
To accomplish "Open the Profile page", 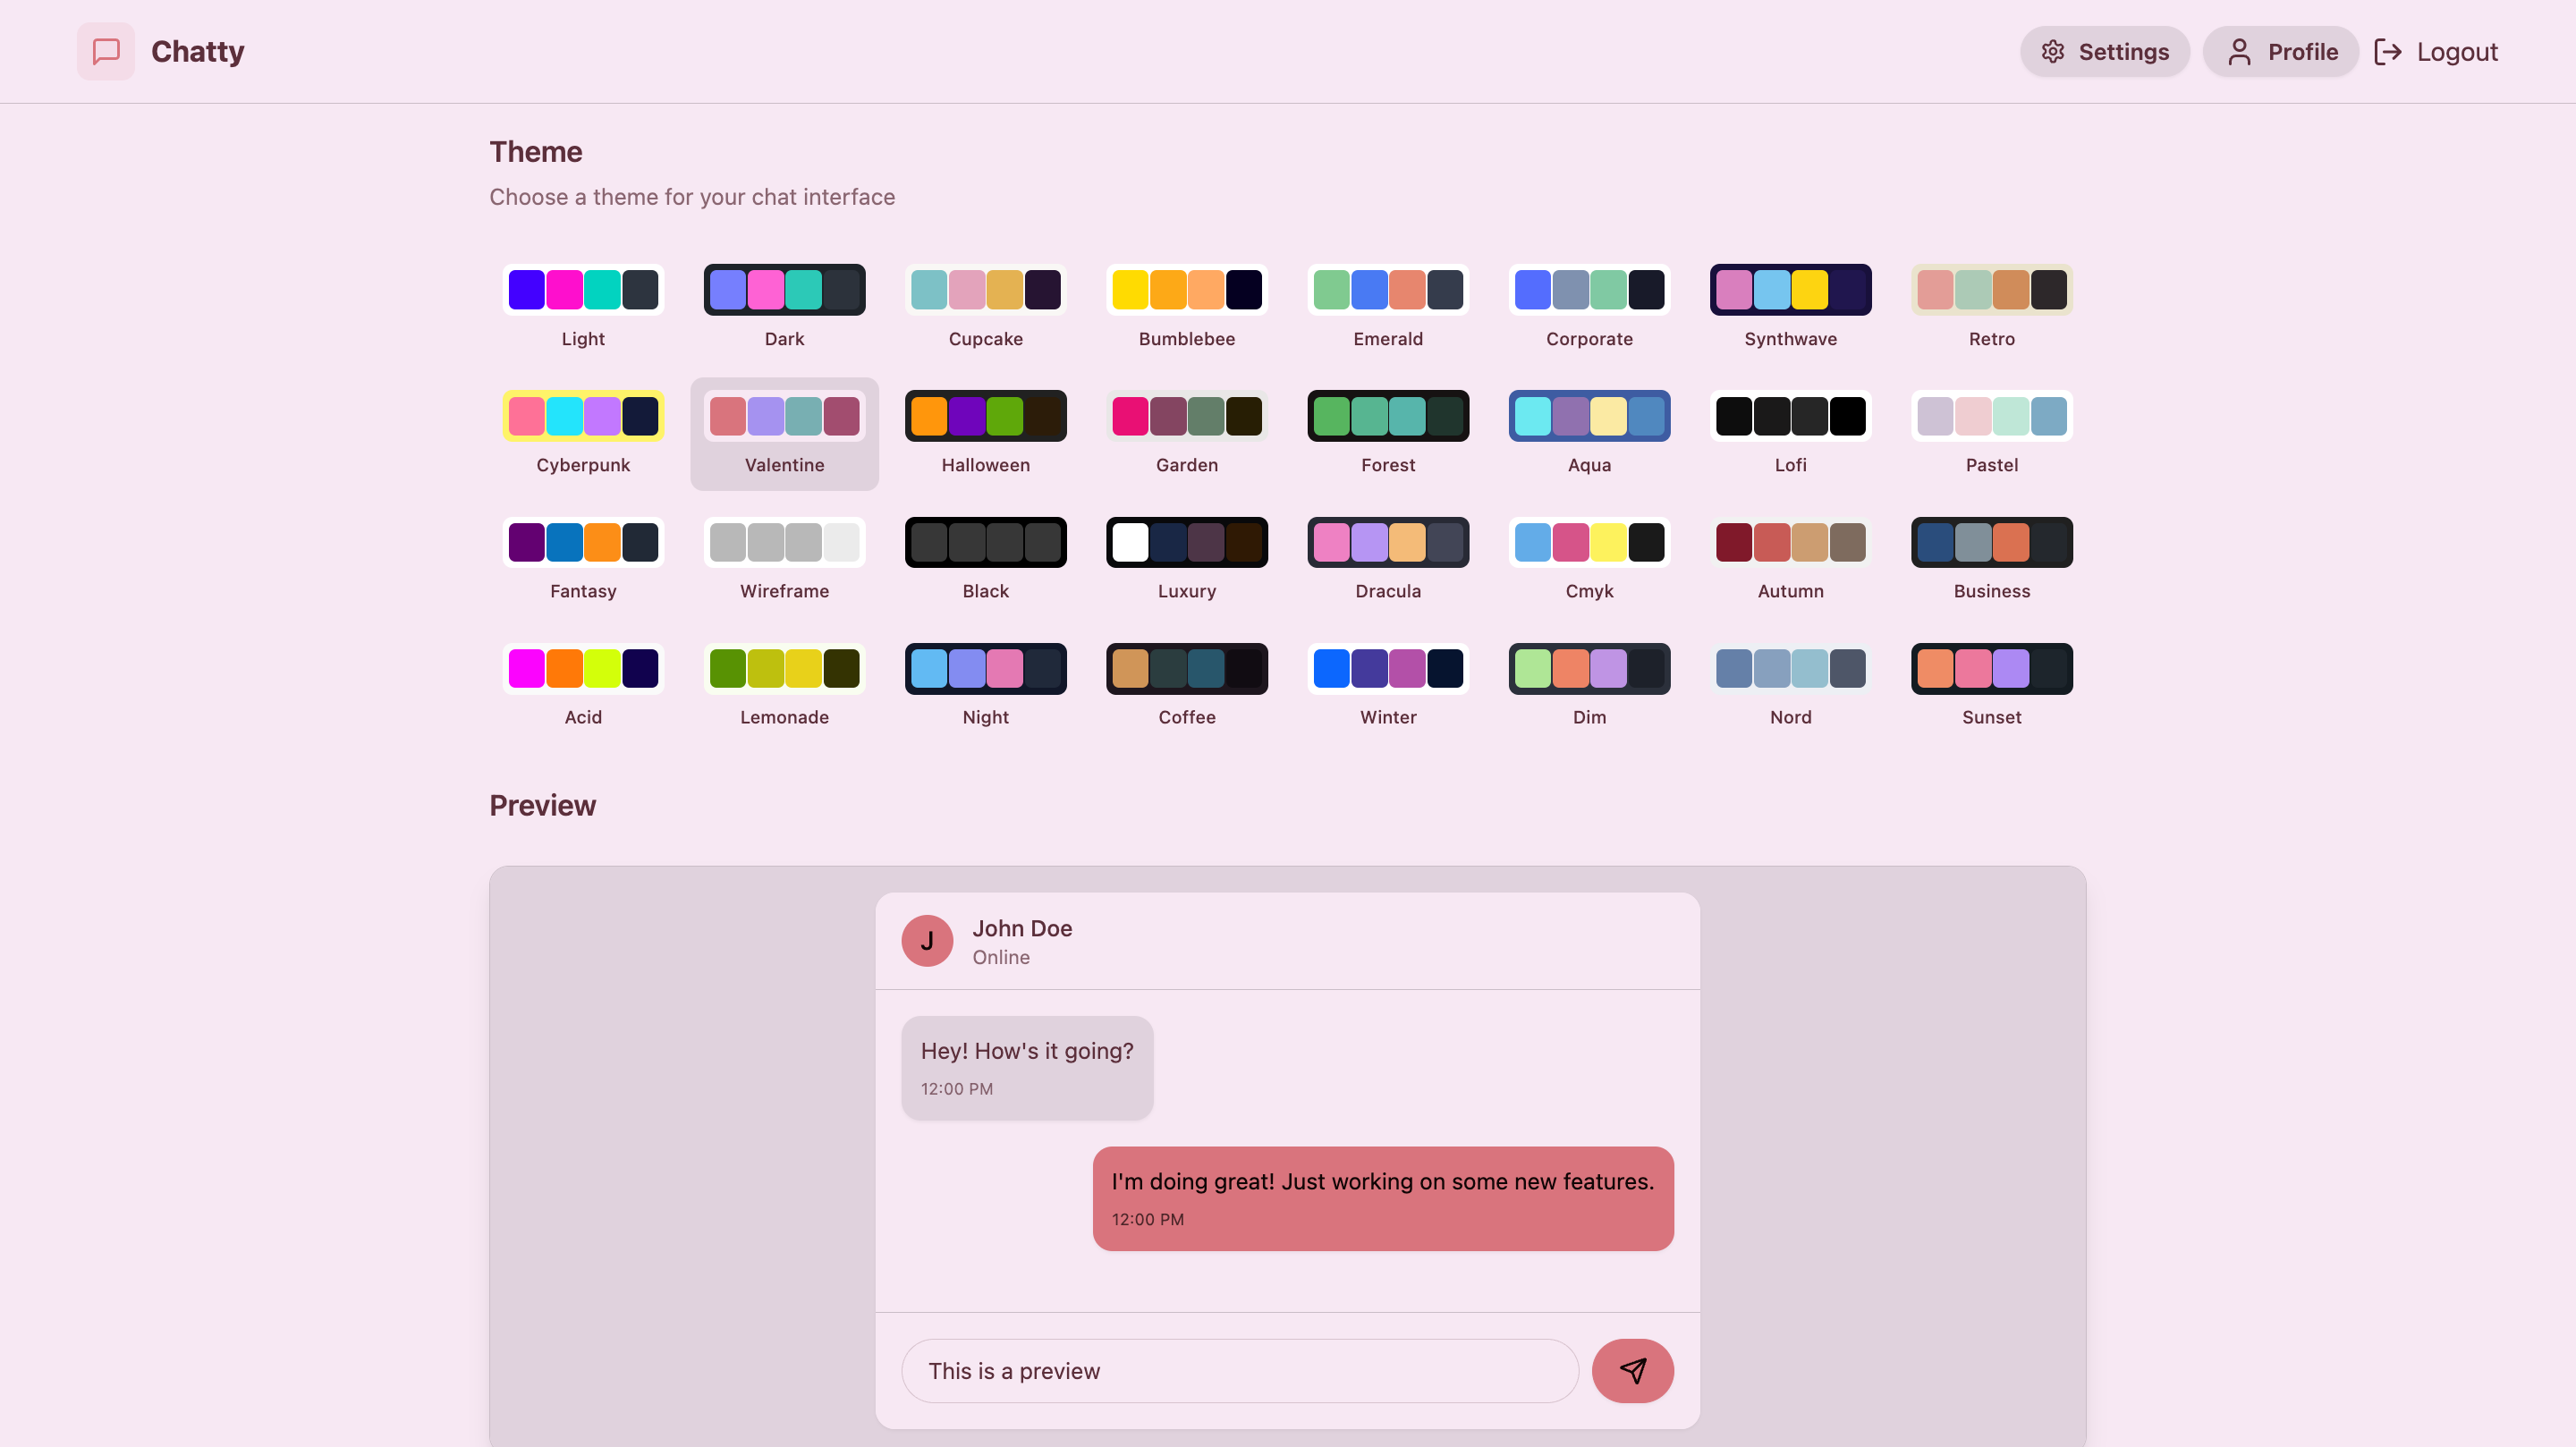I will coord(2281,51).
